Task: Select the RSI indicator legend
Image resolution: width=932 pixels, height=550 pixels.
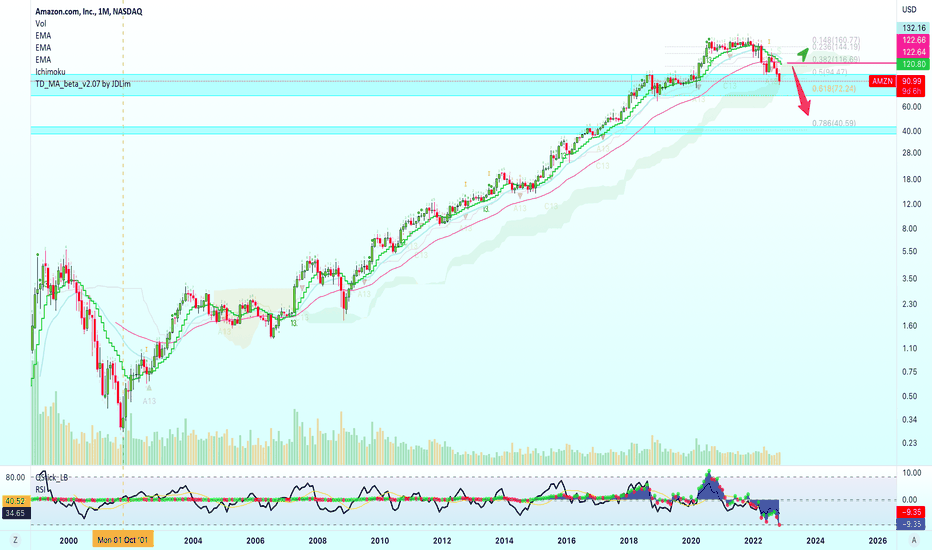Action: 40,489
